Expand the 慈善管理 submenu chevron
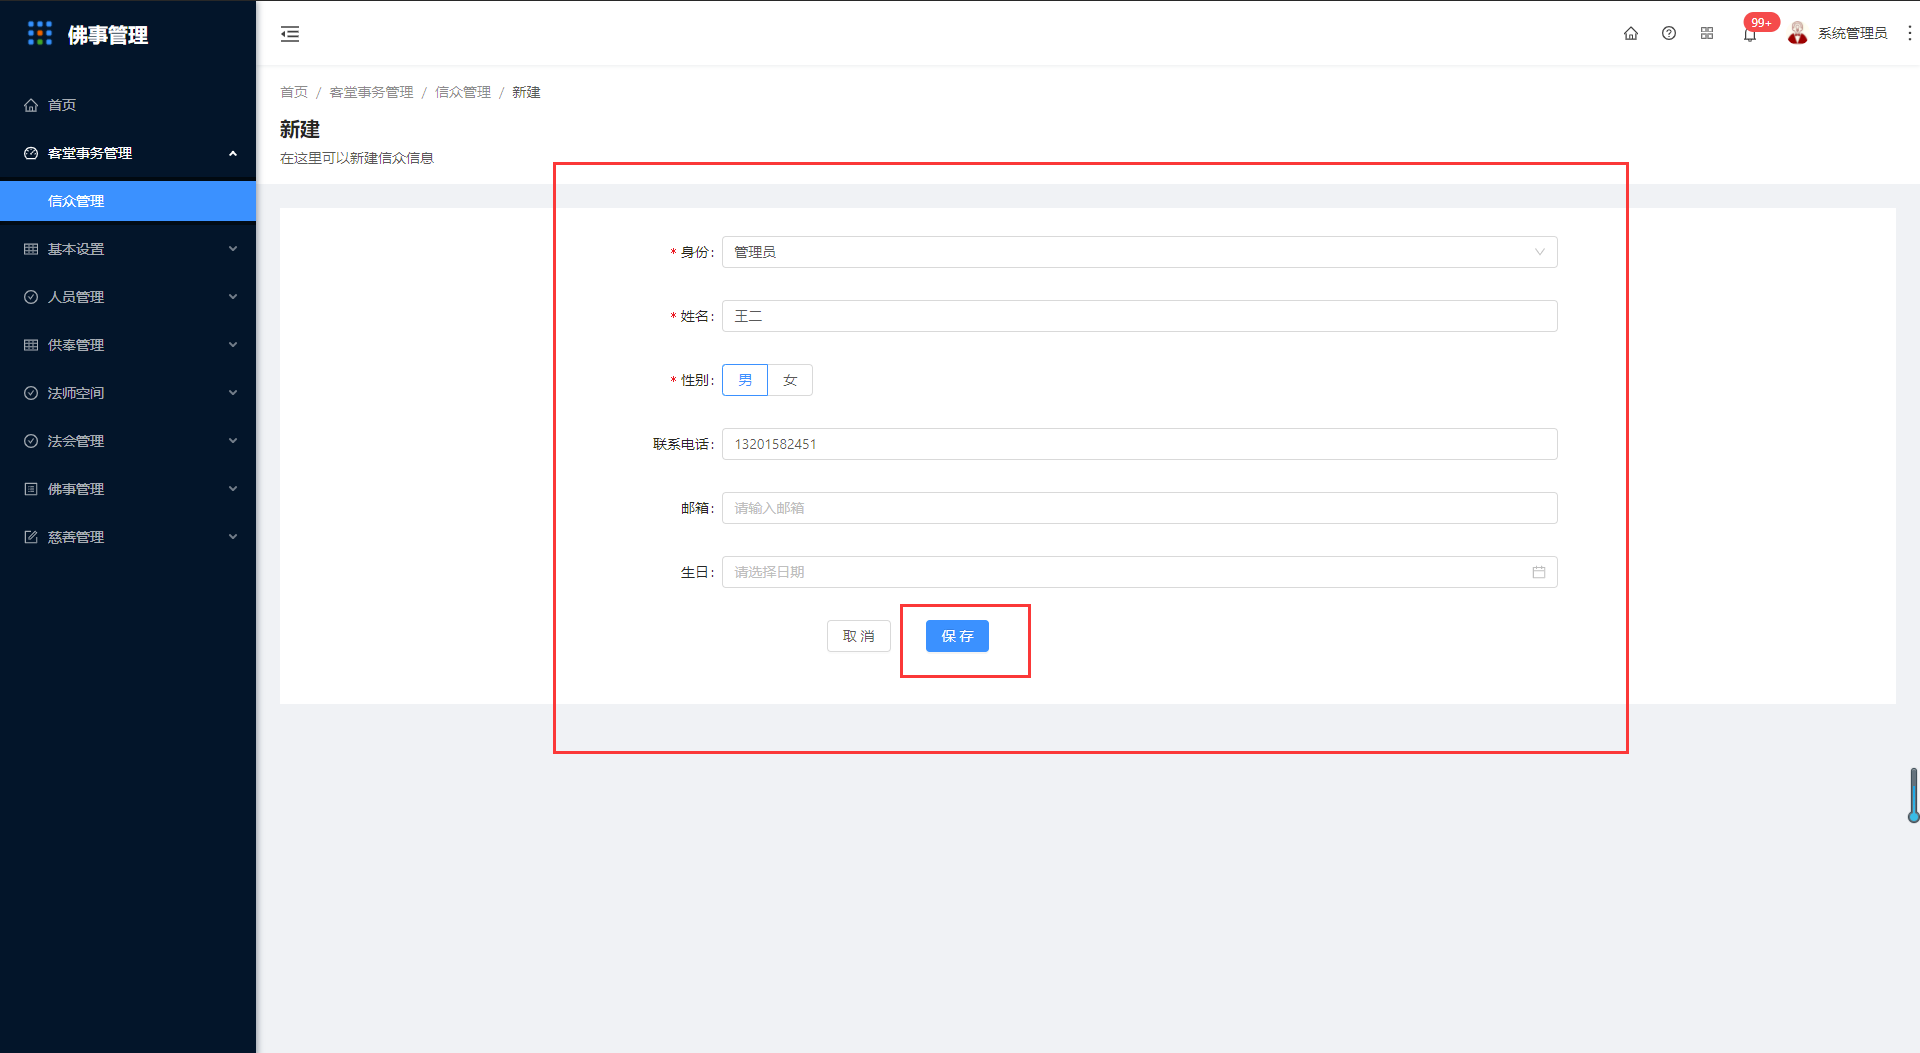Image resolution: width=1920 pixels, height=1053 pixels. click(x=233, y=537)
